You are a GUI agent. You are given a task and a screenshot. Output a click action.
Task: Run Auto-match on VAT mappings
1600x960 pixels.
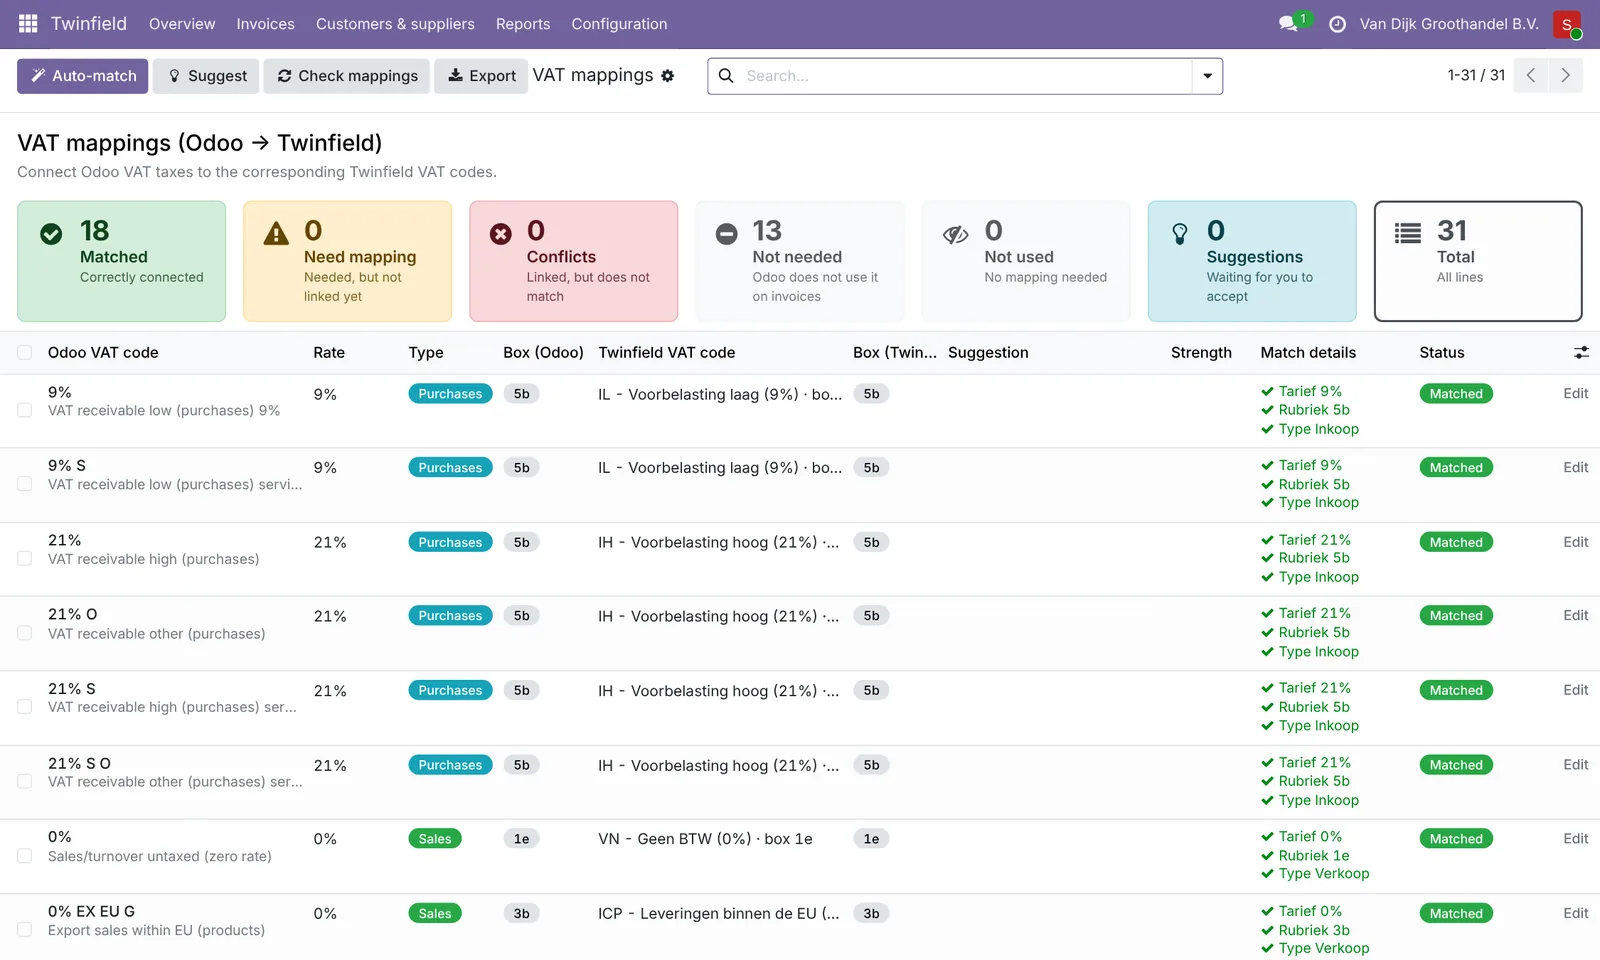click(x=83, y=76)
